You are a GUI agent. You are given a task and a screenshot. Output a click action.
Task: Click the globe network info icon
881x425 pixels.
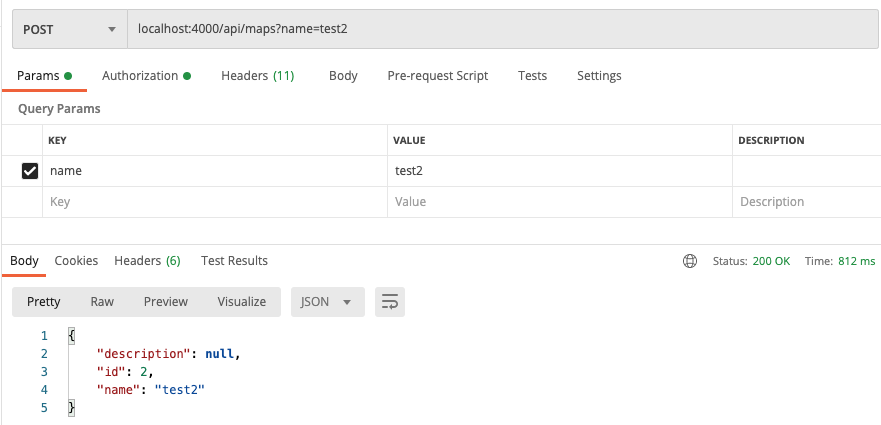(690, 261)
